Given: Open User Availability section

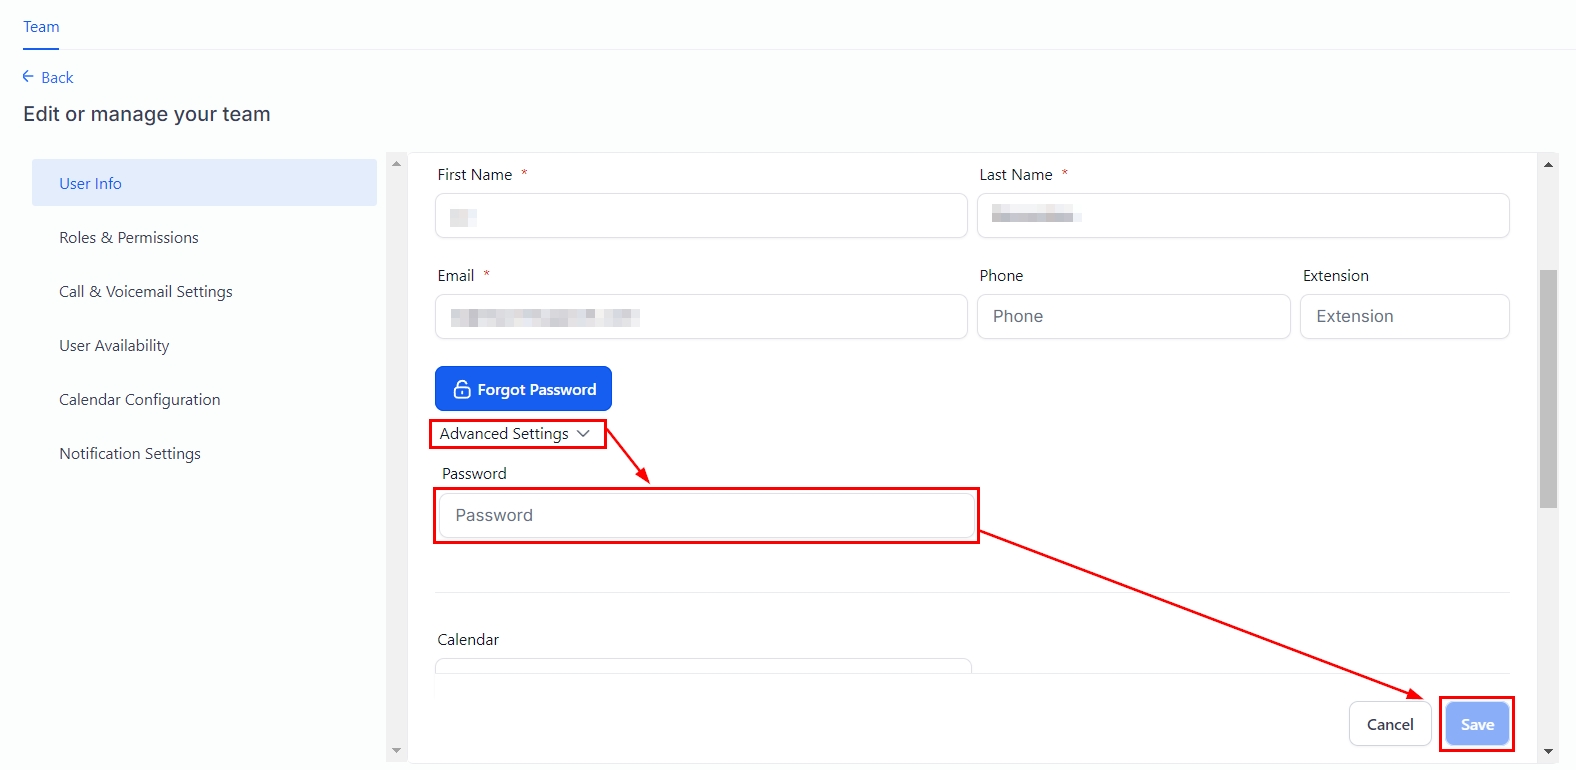Looking at the screenshot, I should 114,346.
